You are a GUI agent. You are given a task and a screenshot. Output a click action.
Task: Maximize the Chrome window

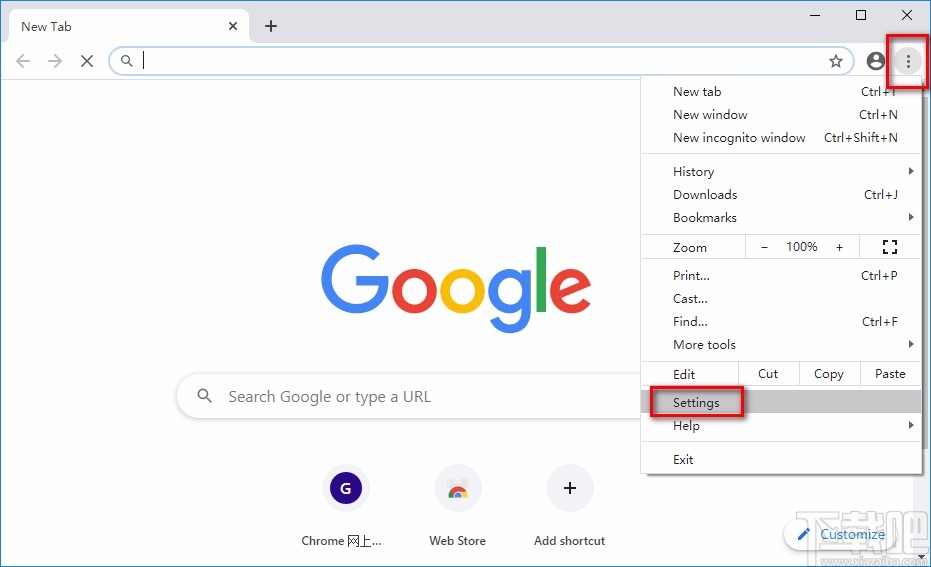point(861,15)
